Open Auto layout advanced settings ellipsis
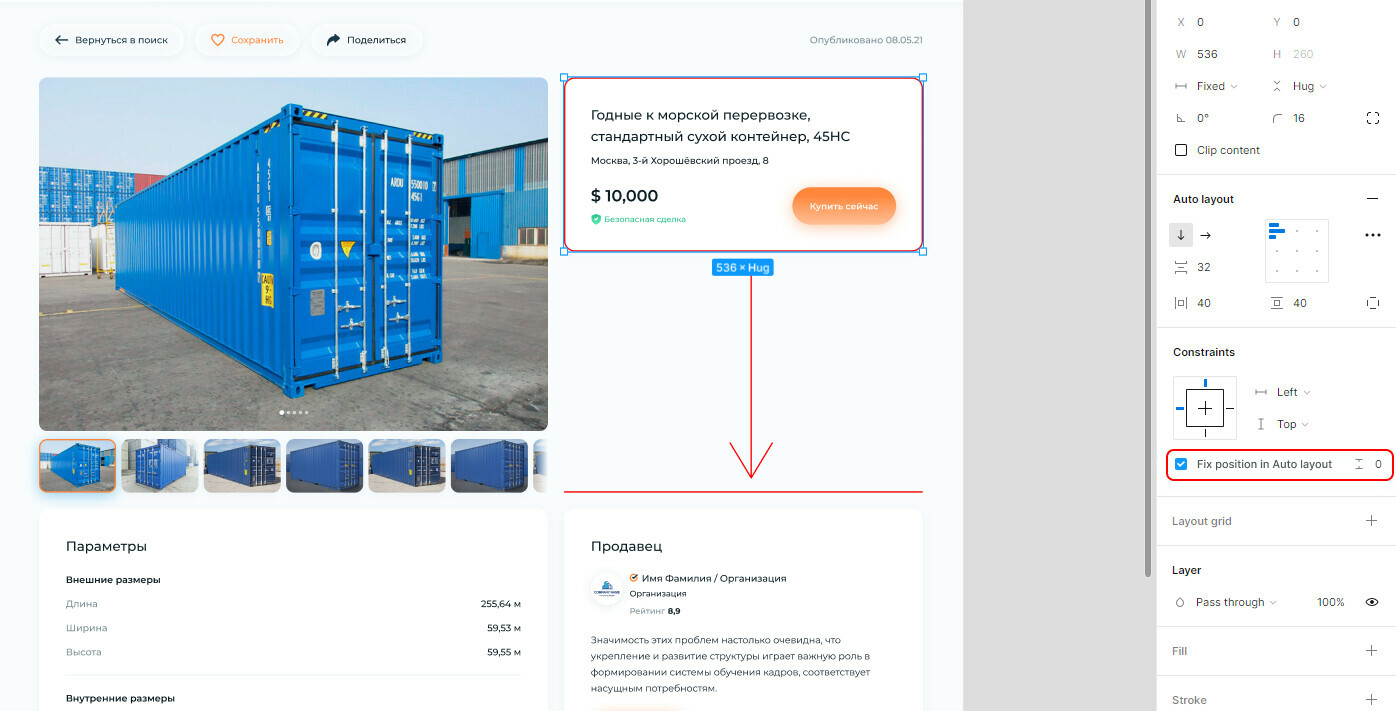This screenshot has width=1396, height=711. coord(1372,235)
